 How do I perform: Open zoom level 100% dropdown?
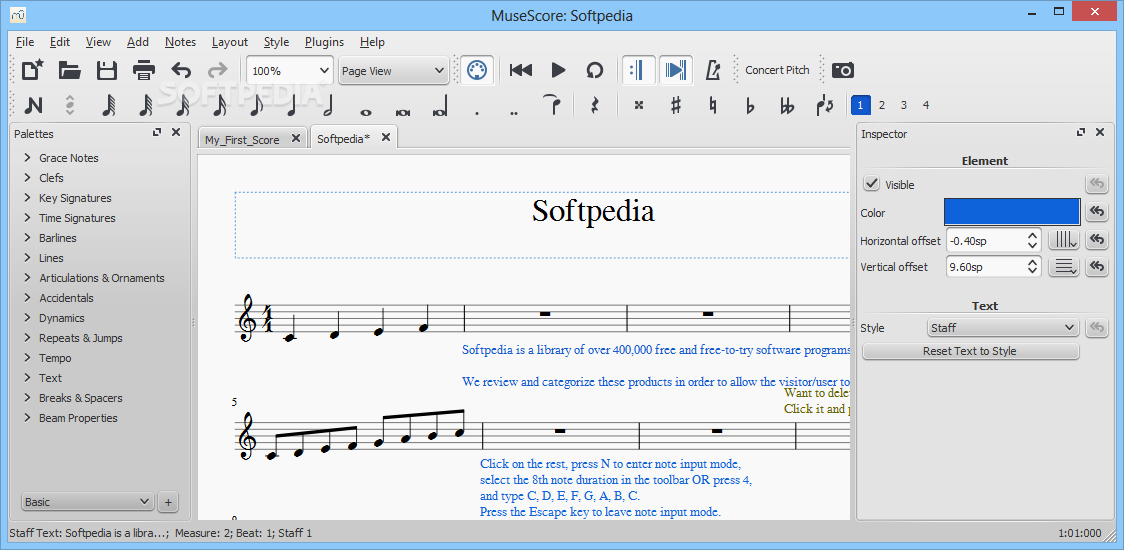pos(290,70)
